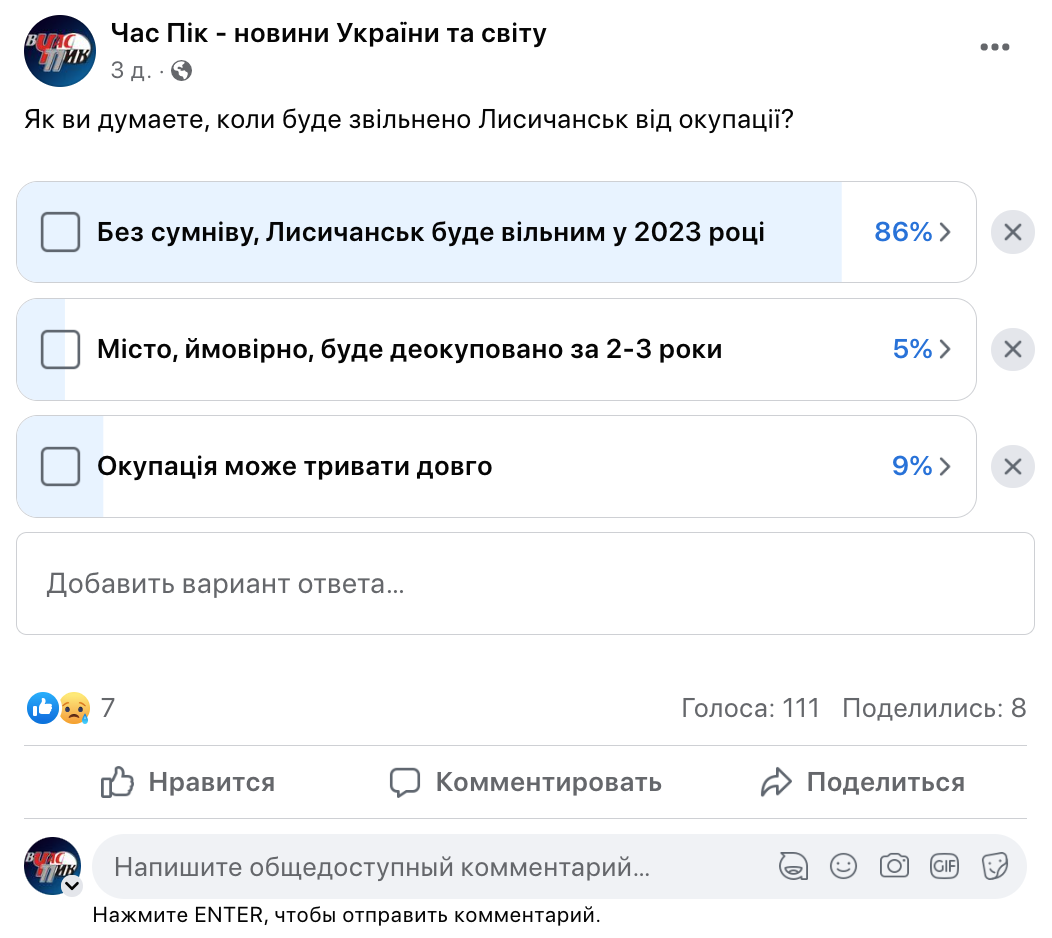Click the add poll option input field

point(525,583)
